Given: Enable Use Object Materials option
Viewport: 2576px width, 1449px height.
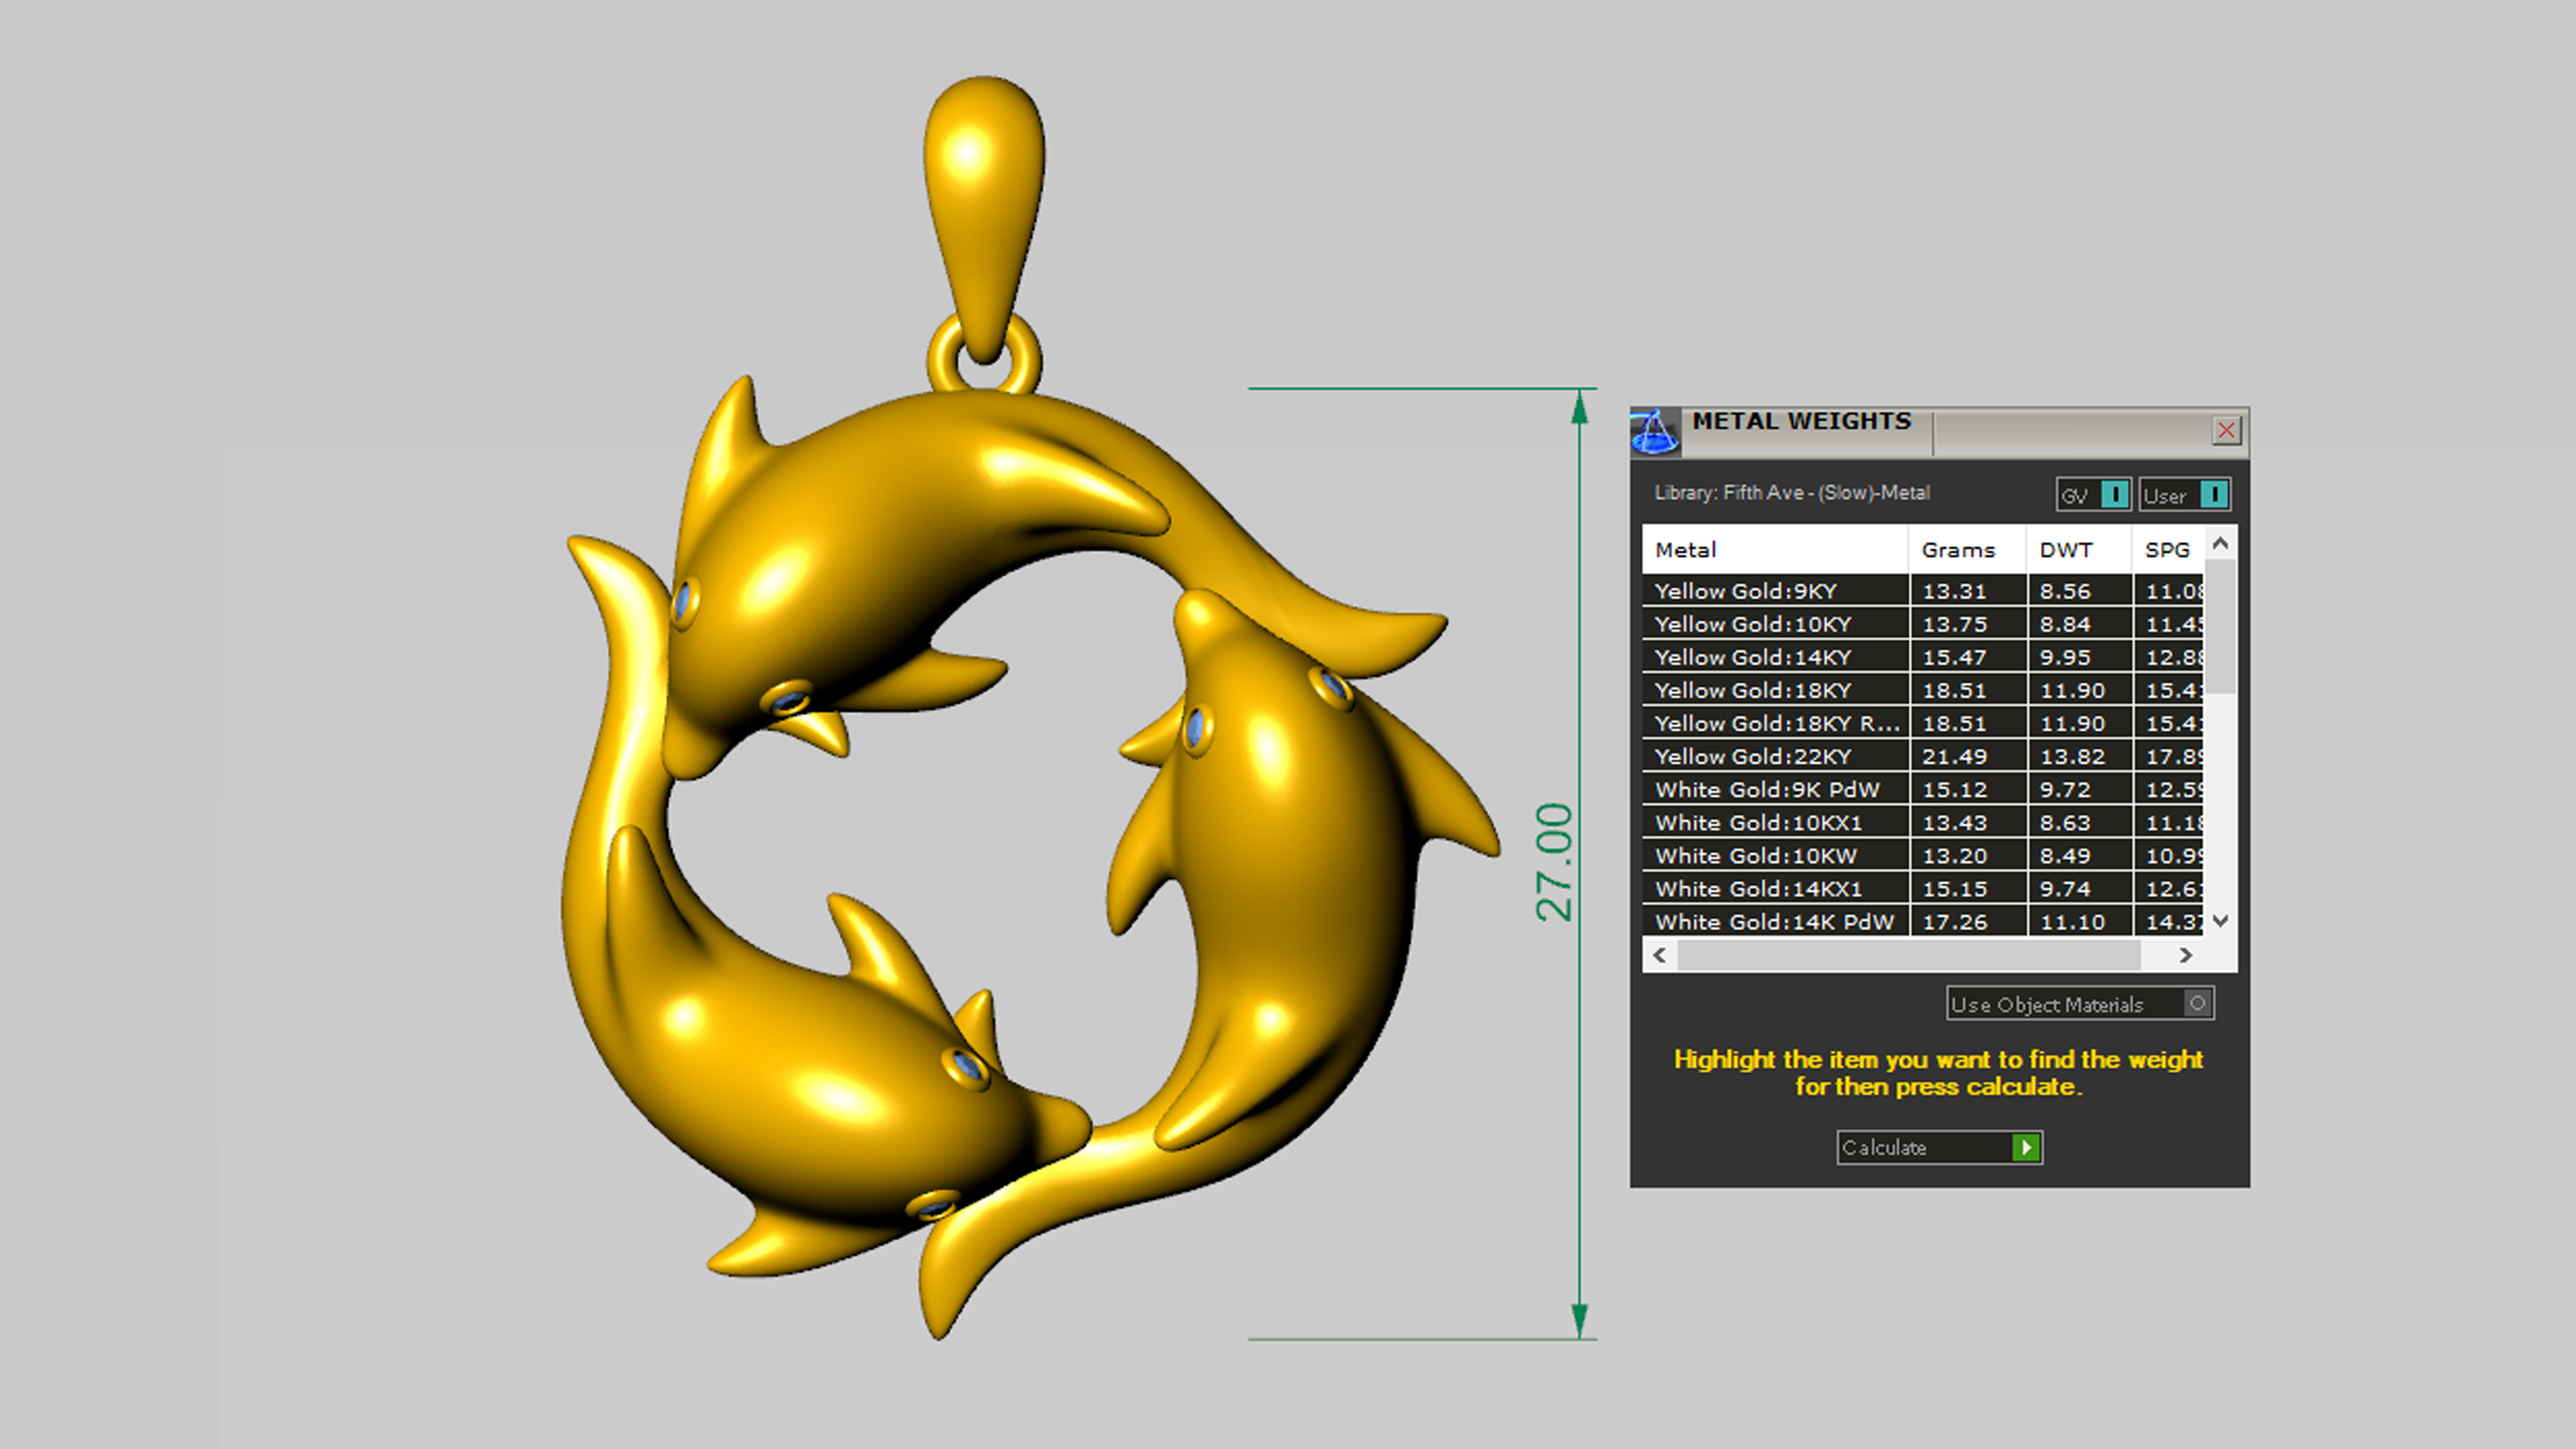Looking at the screenshot, I should coord(2080,1004).
